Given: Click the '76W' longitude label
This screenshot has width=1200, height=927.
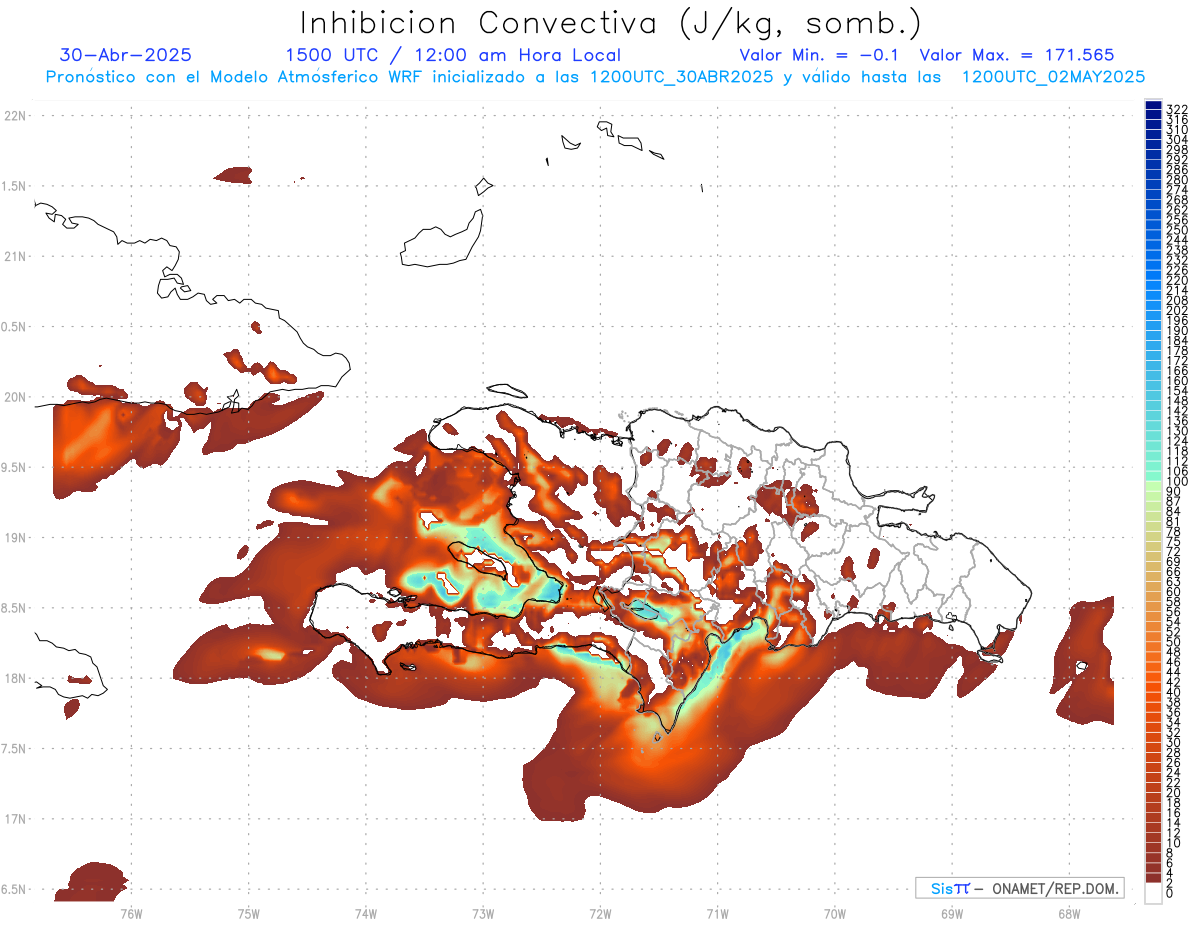Looking at the screenshot, I should click(131, 912).
